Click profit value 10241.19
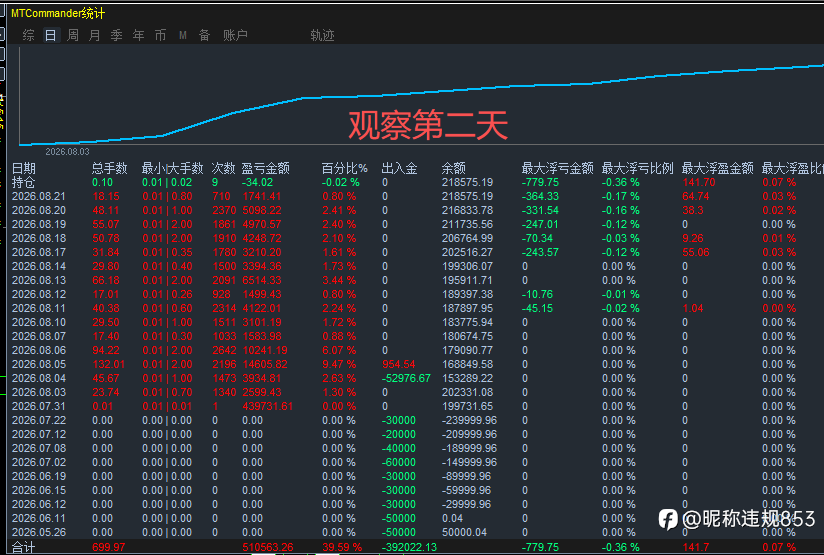The height and width of the screenshot is (555, 824). [265, 350]
